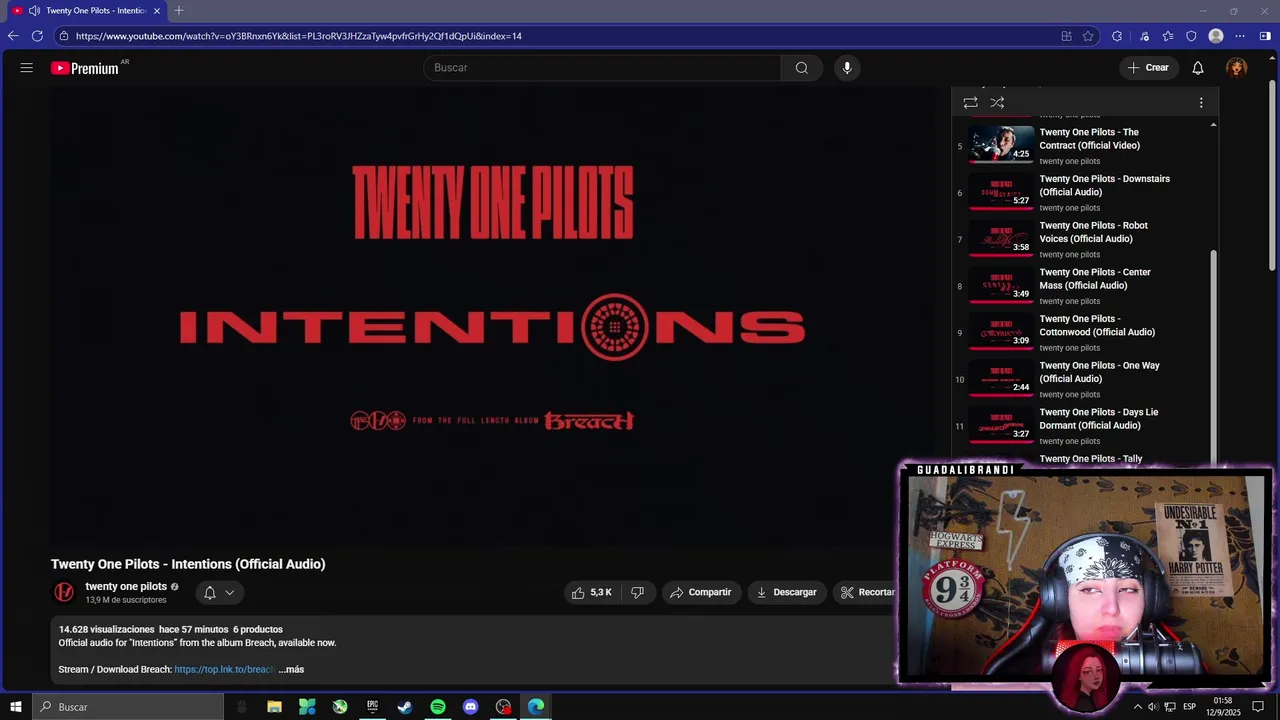Focus the YouTube Buscar search field

(602, 68)
